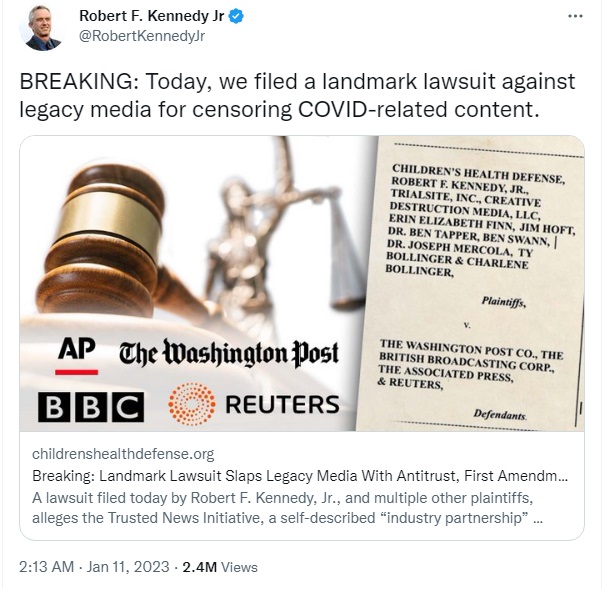This screenshot has height=589, width=603.
Task: Click the wooden gavel in the image
Action: tap(115, 246)
